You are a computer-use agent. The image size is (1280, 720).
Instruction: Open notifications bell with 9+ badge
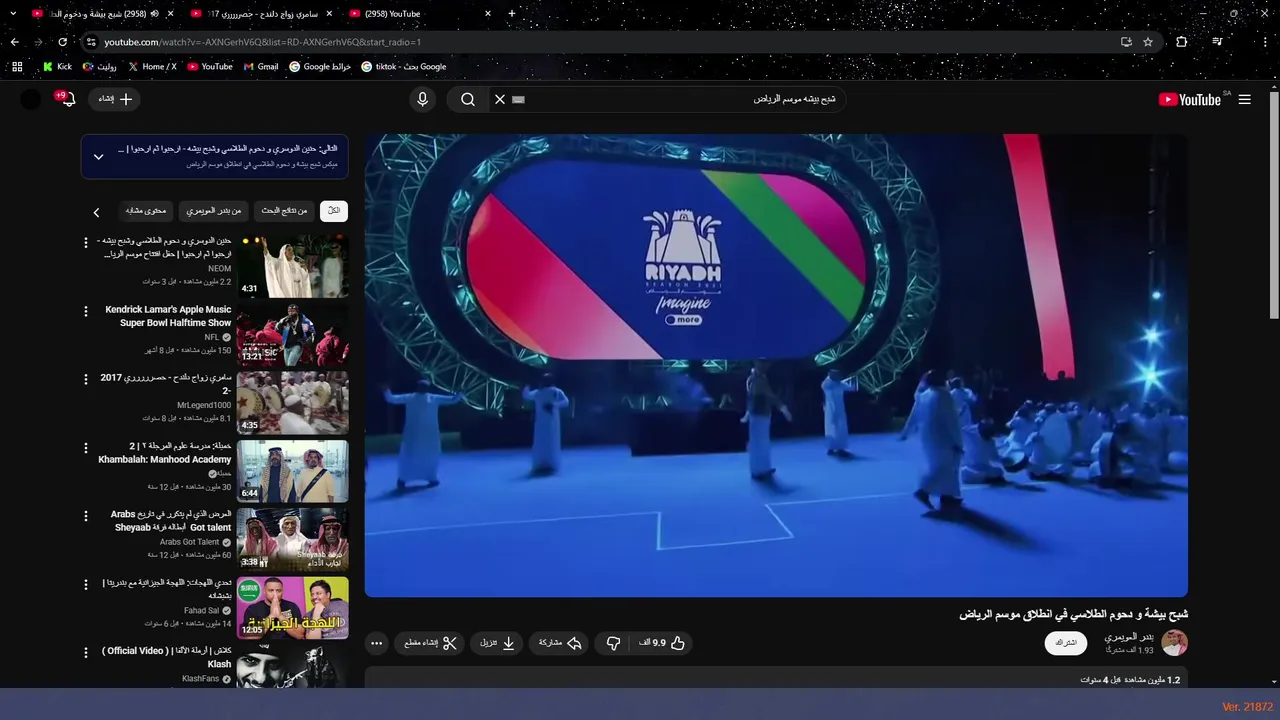coord(67,99)
